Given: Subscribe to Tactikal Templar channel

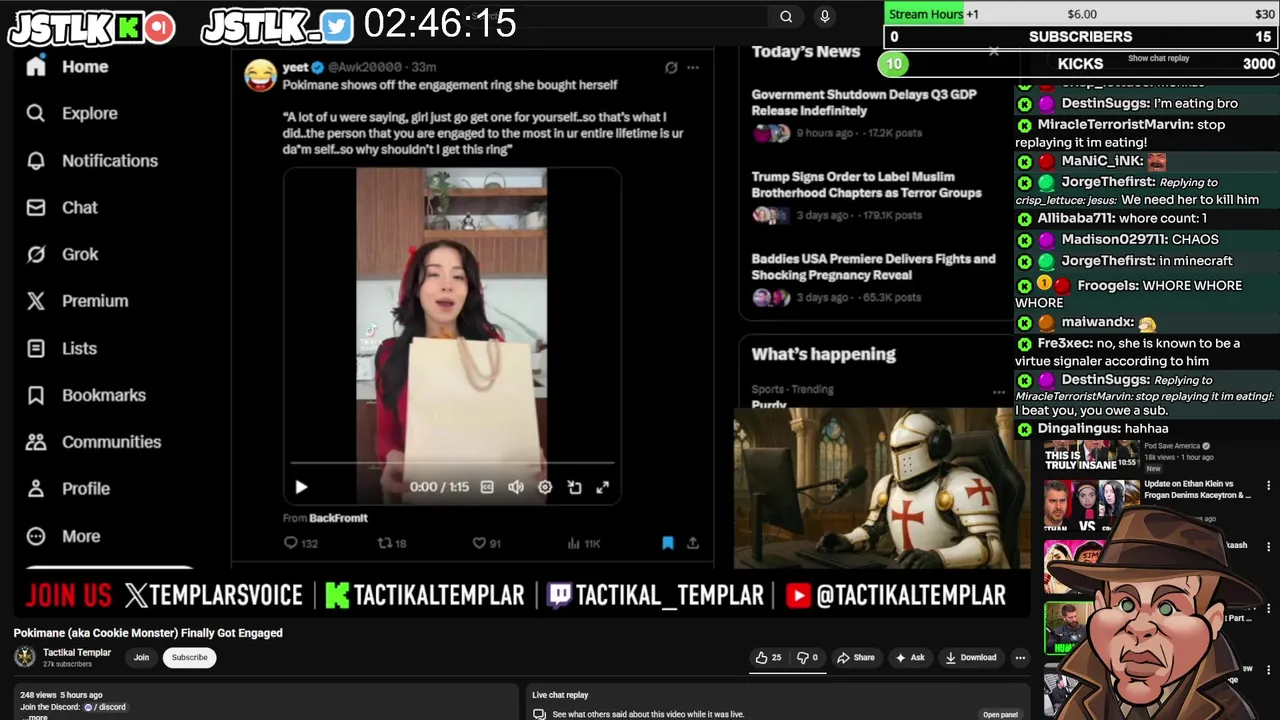Looking at the screenshot, I should (189, 657).
